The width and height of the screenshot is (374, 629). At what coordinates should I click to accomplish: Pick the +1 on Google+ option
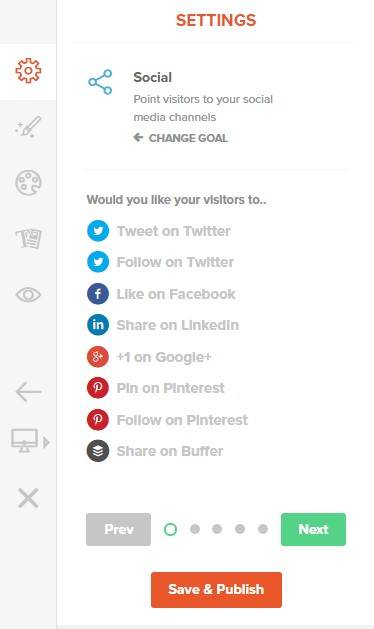149,357
